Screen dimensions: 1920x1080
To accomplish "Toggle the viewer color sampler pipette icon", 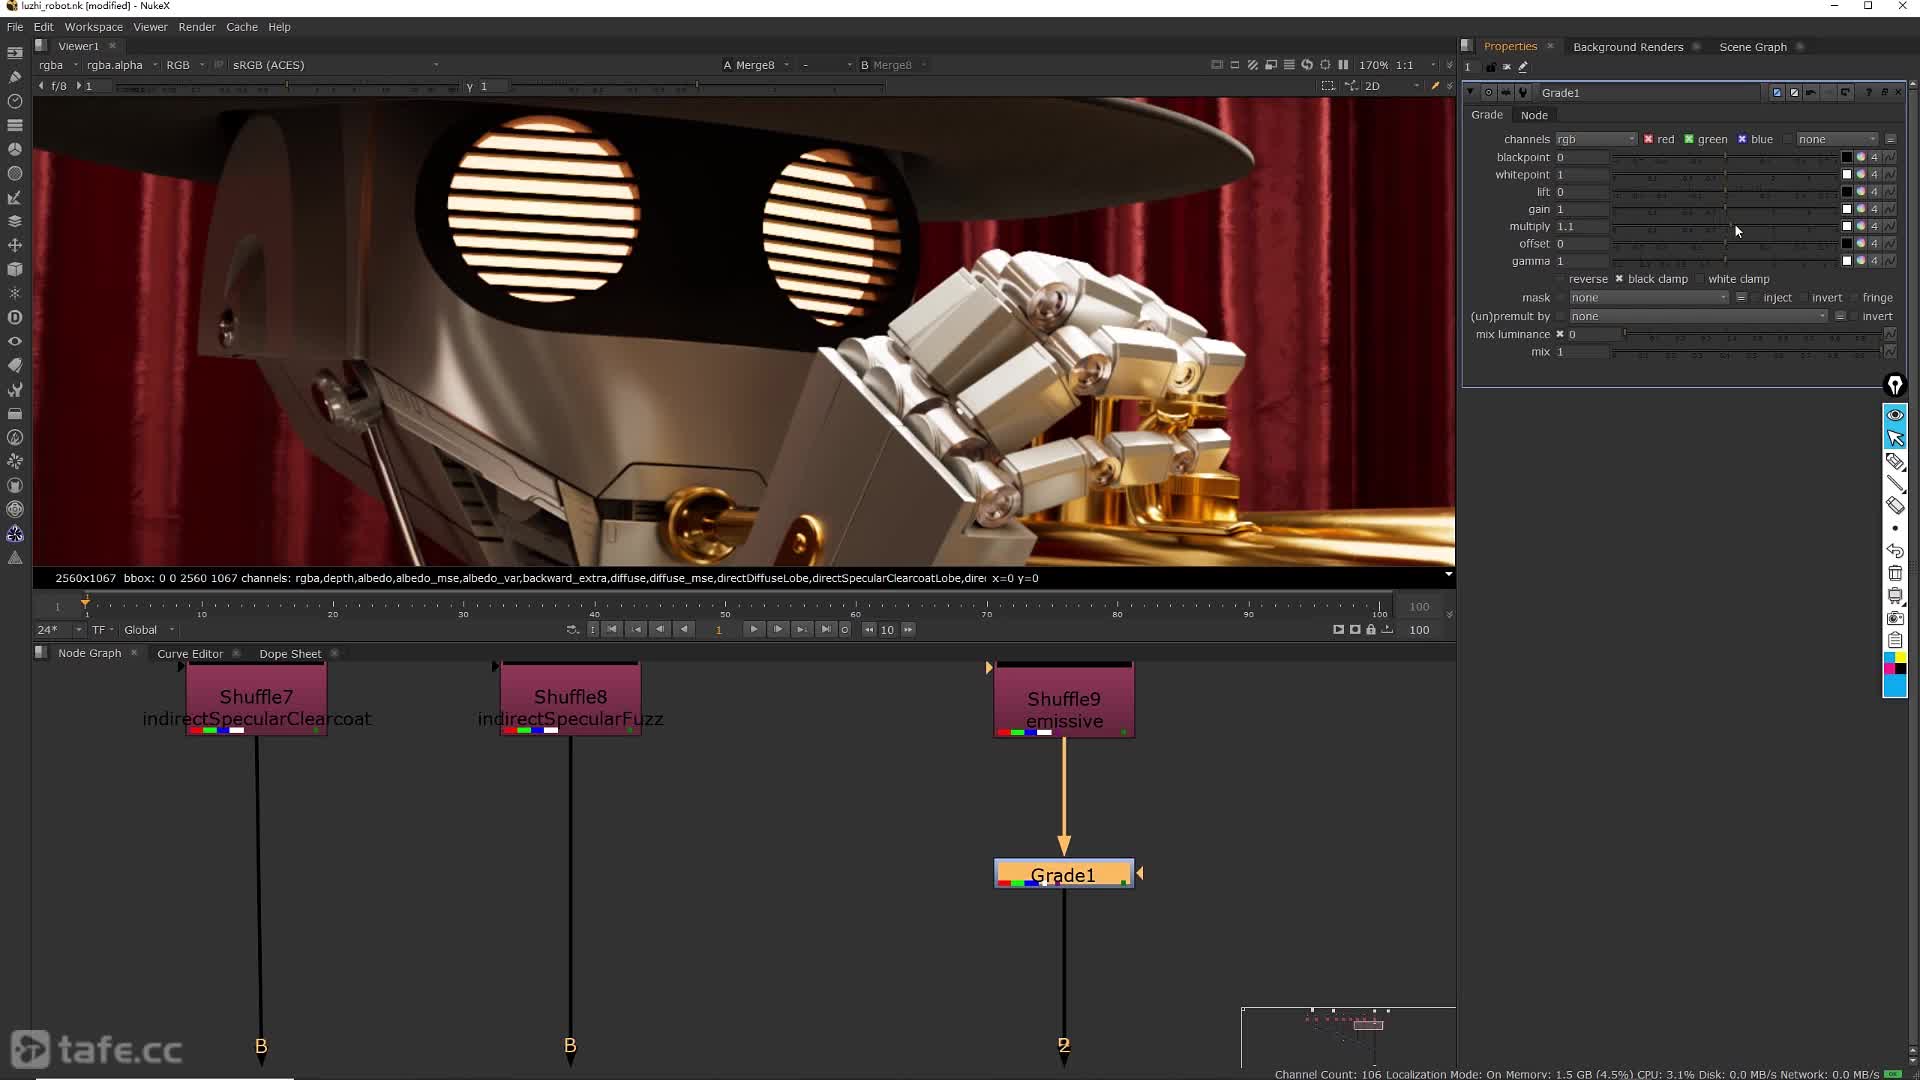I will pyautogui.click(x=1435, y=86).
